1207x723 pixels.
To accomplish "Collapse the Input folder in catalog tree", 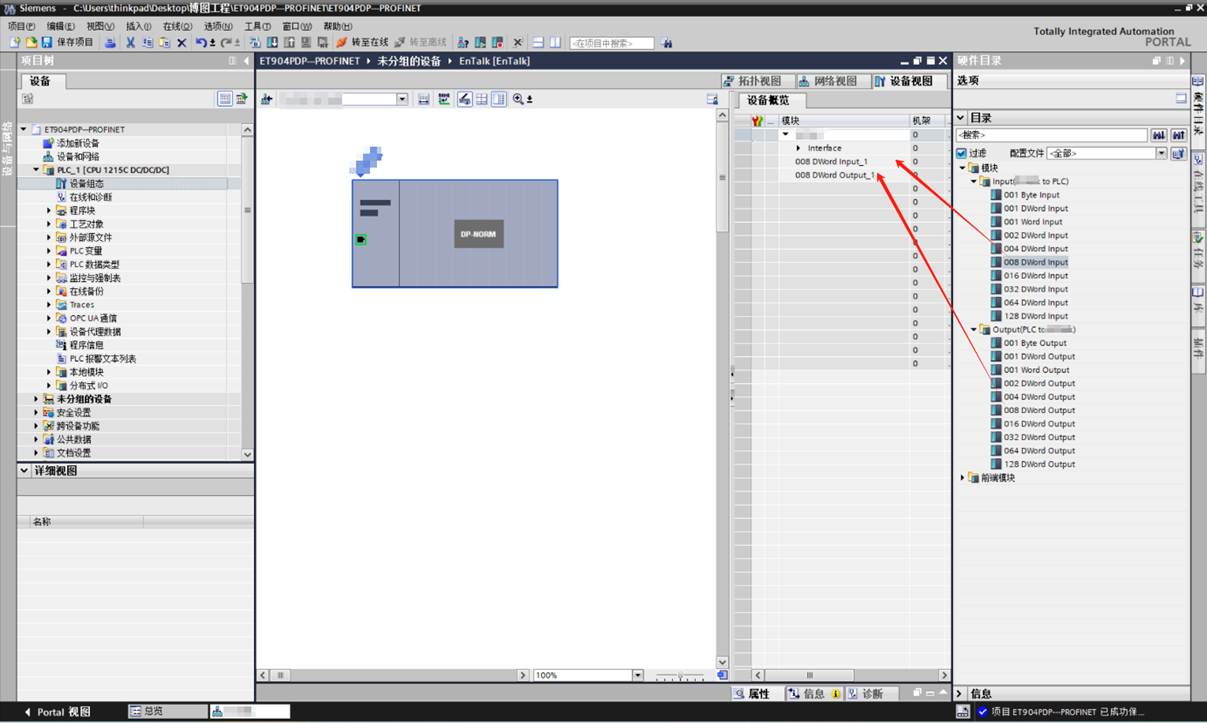I will 974,181.
